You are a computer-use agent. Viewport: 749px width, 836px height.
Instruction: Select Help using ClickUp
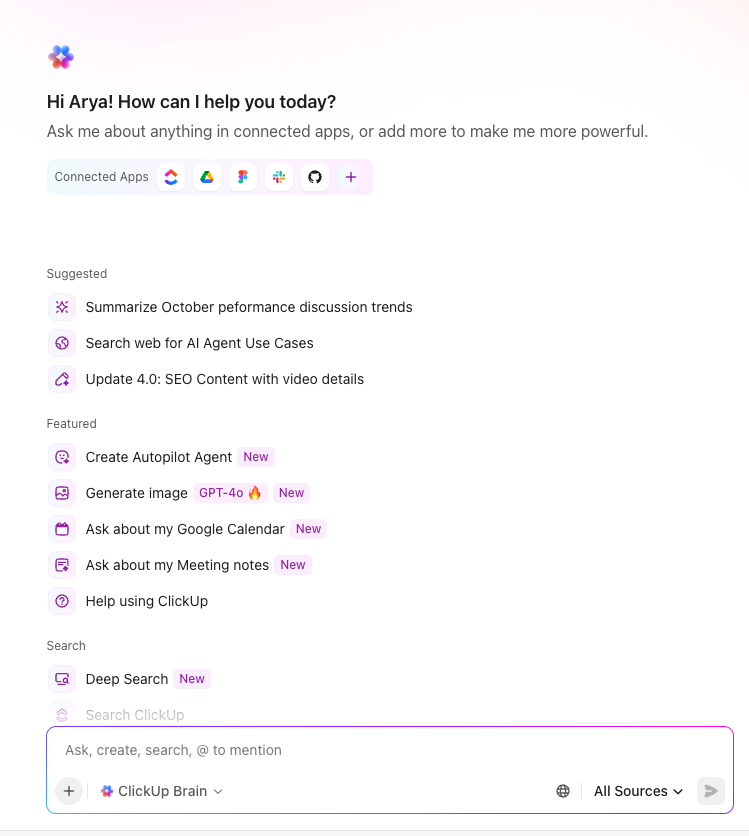point(146,601)
